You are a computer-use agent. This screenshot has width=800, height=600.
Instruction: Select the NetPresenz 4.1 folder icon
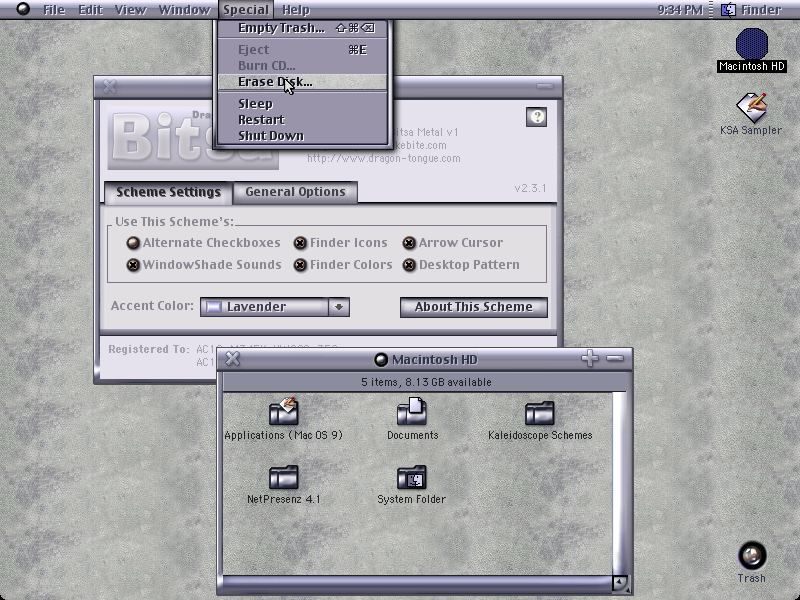[284, 477]
